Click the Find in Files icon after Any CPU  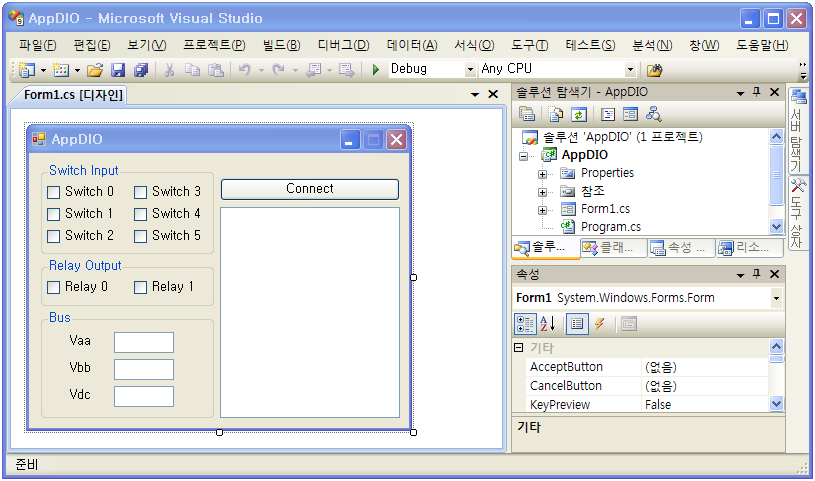654,70
